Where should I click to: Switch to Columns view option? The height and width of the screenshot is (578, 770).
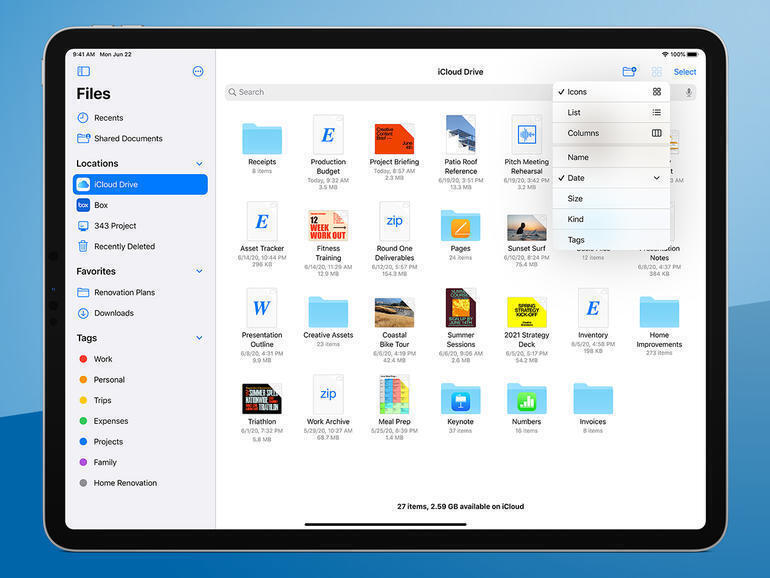611,133
